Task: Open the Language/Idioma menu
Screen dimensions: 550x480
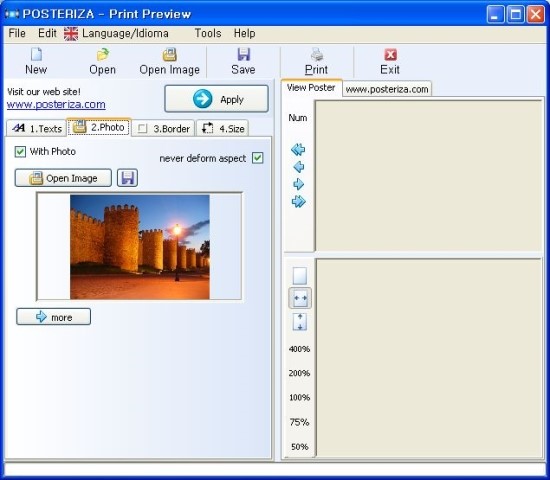Action: coord(116,33)
